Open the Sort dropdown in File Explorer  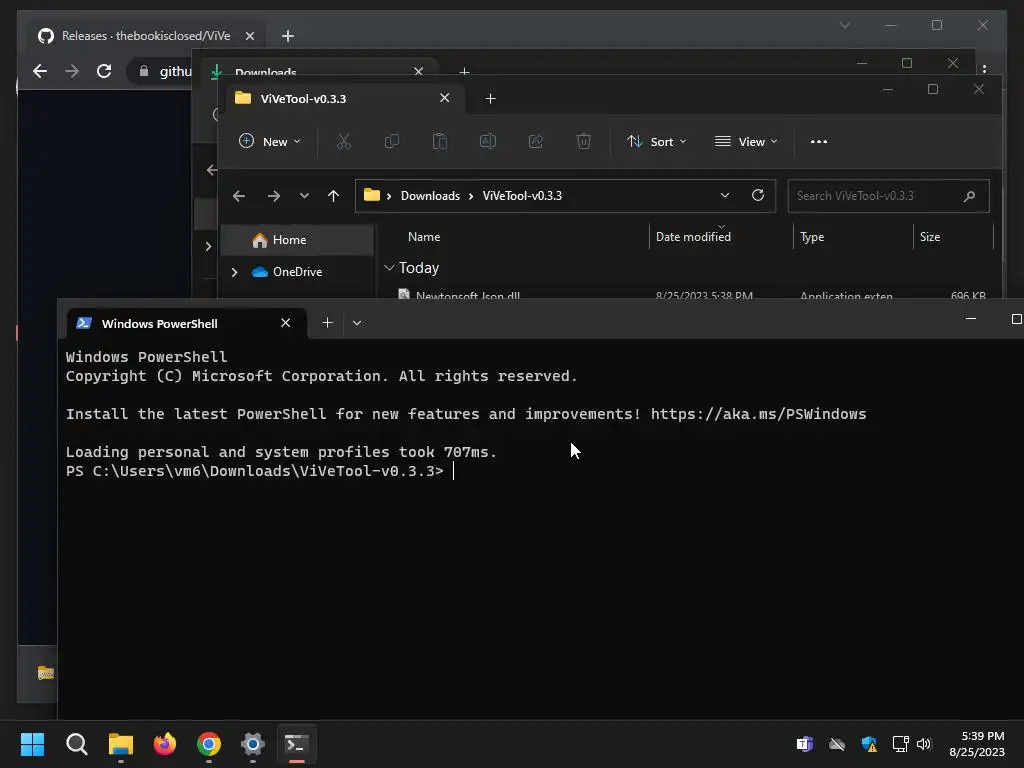coord(656,142)
